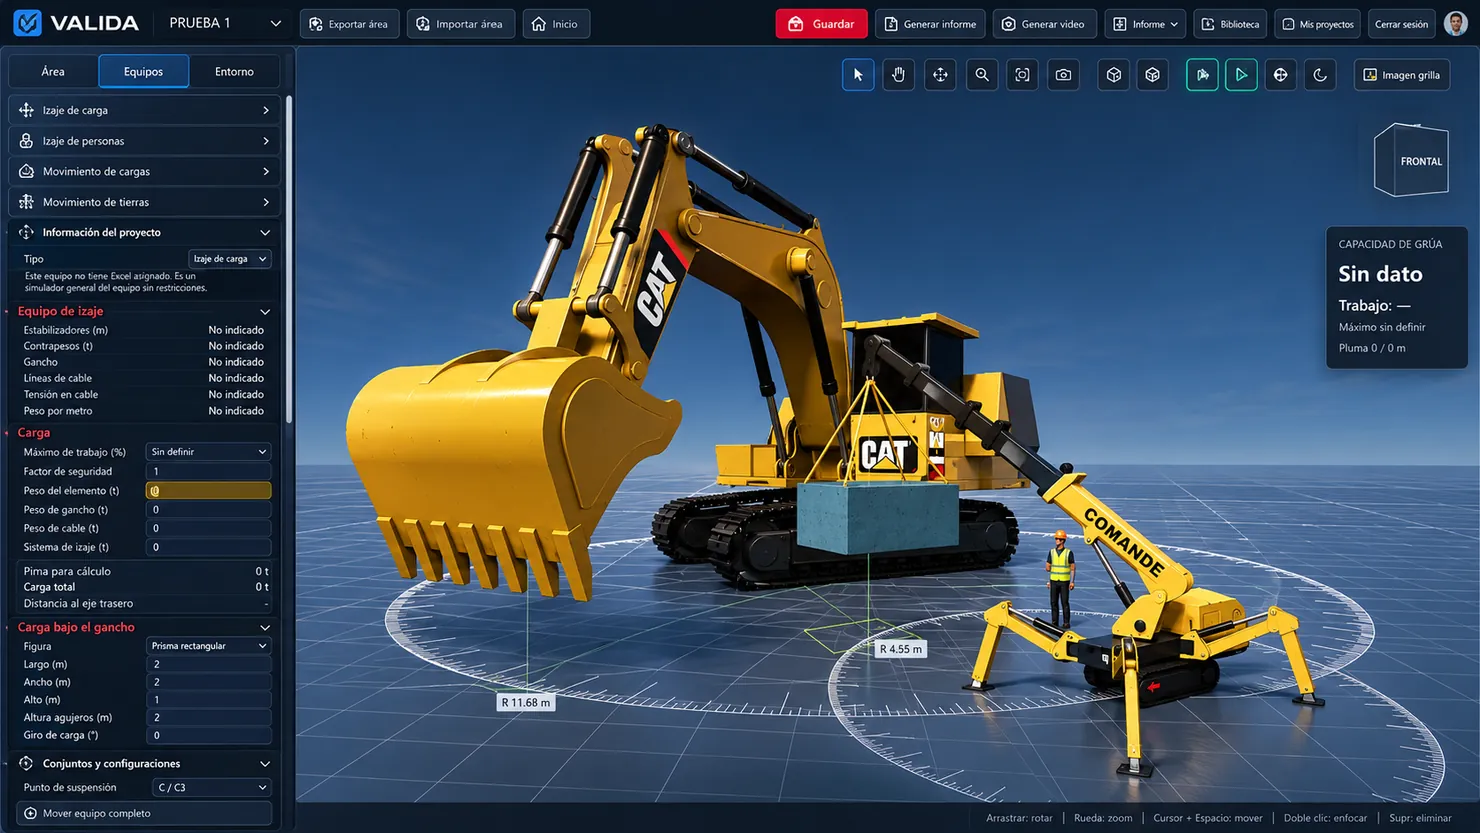Click the second 3D cube view icon

pyautogui.click(x=1153, y=75)
